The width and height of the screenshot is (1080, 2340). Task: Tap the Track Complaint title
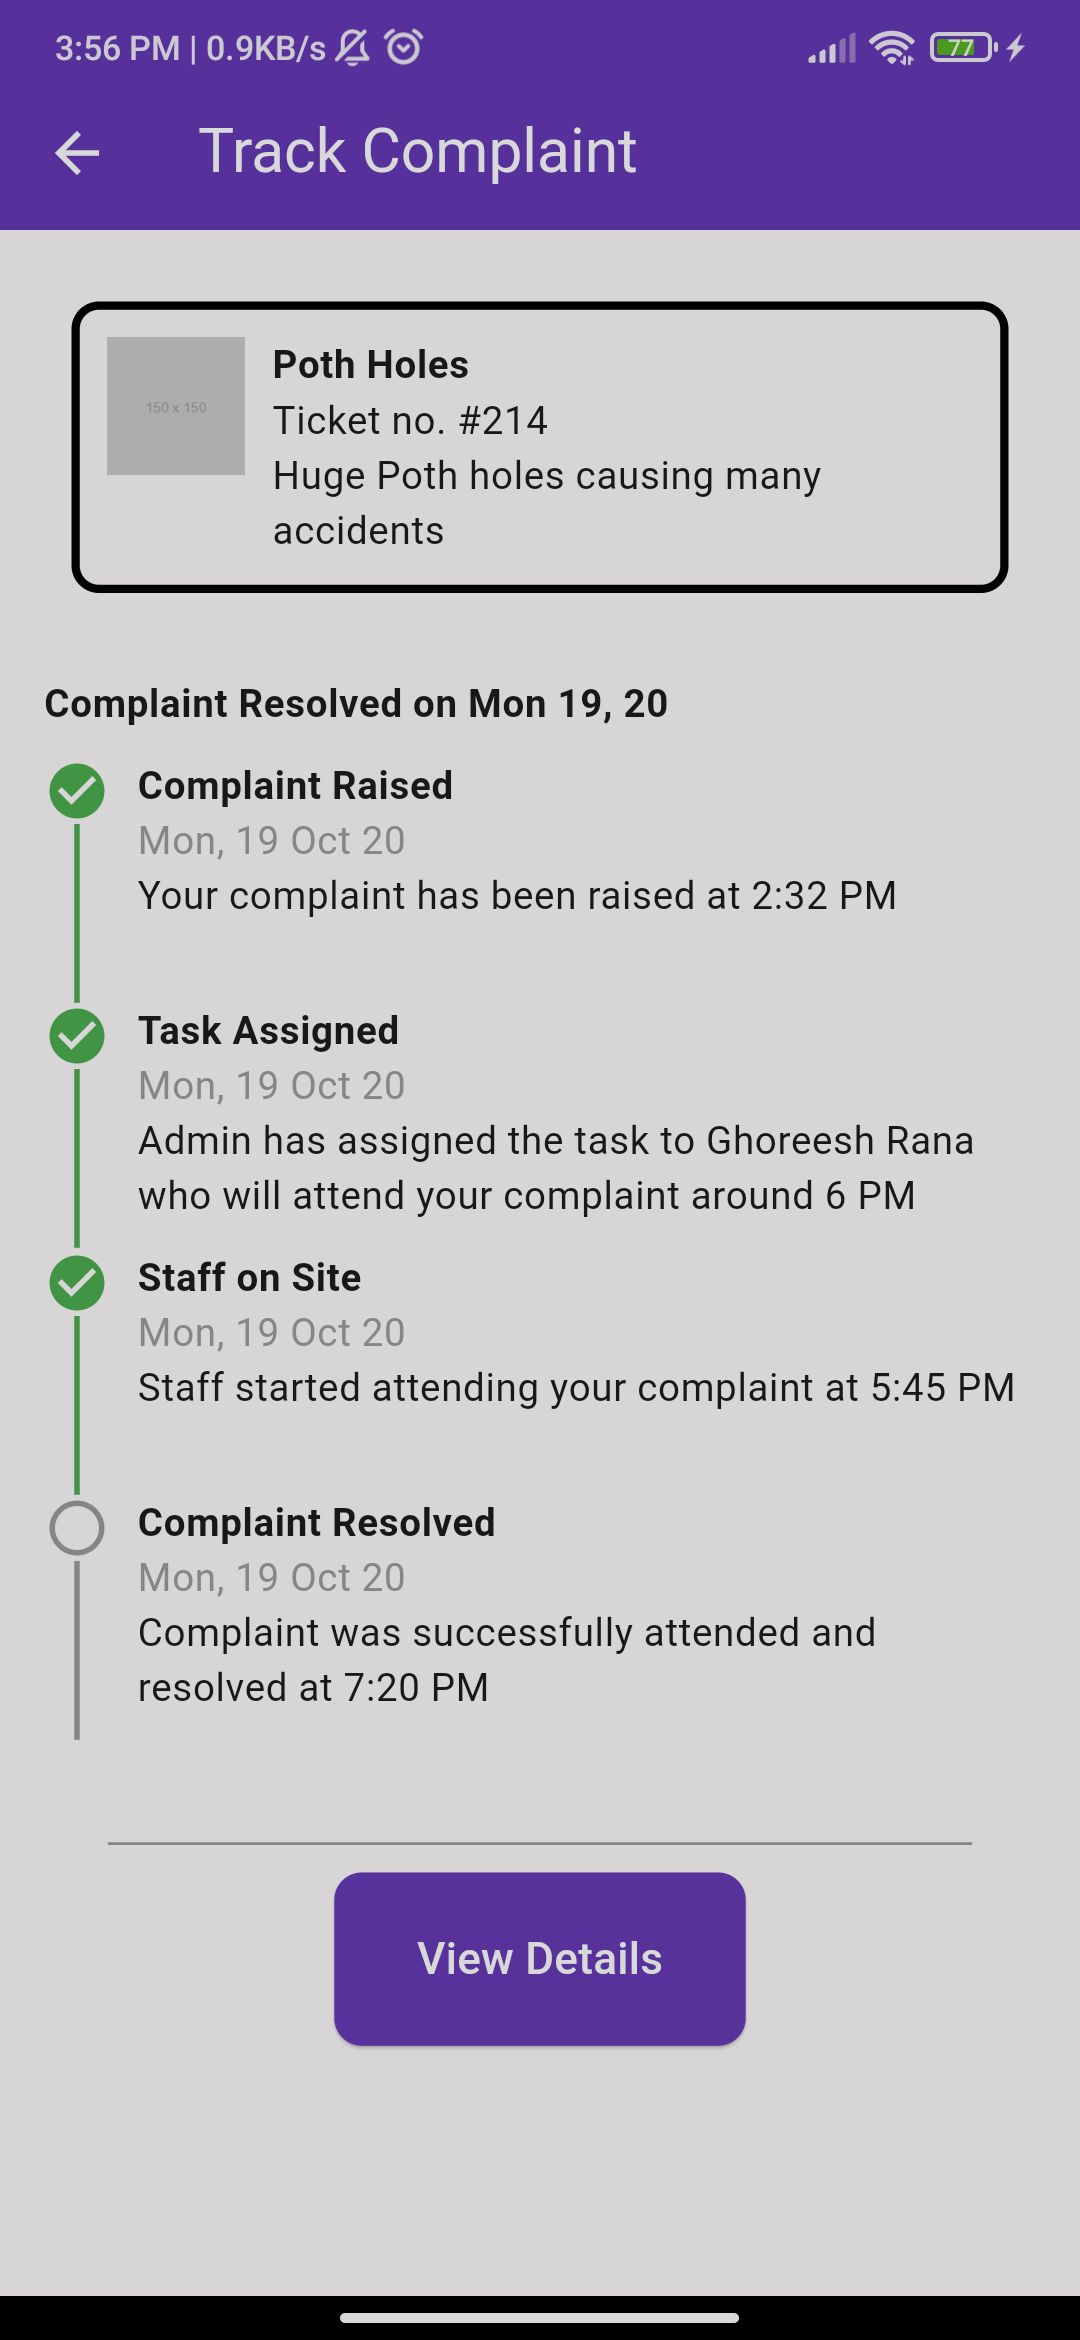coord(417,152)
